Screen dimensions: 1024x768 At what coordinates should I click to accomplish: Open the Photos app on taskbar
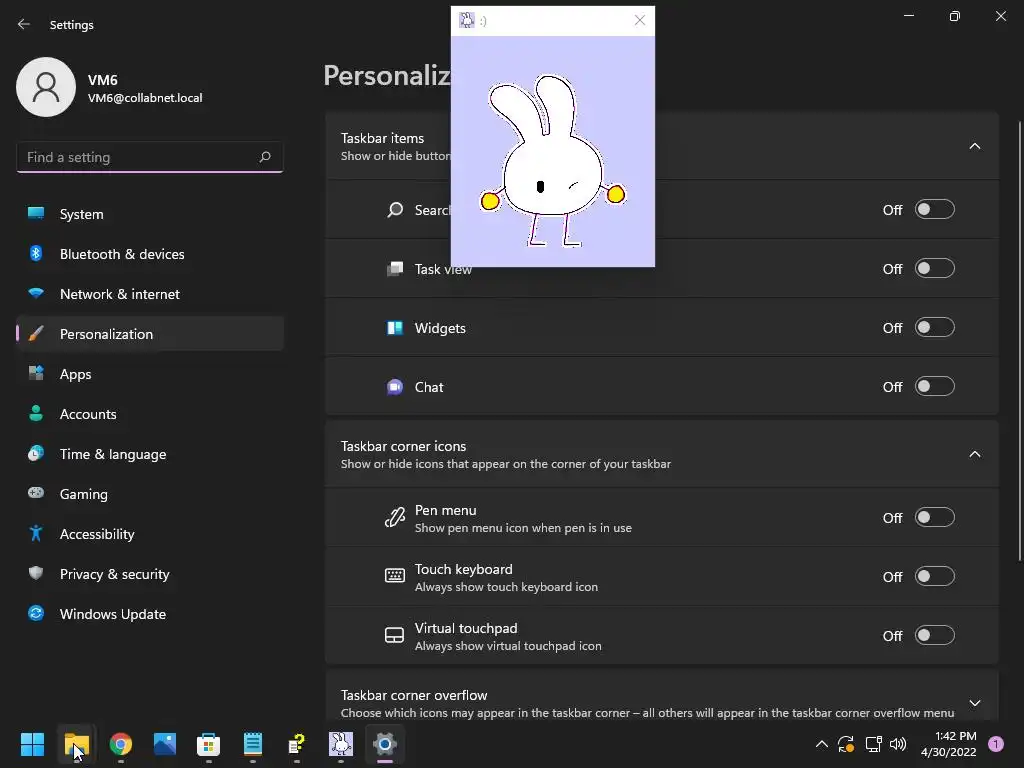tap(165, 744)
